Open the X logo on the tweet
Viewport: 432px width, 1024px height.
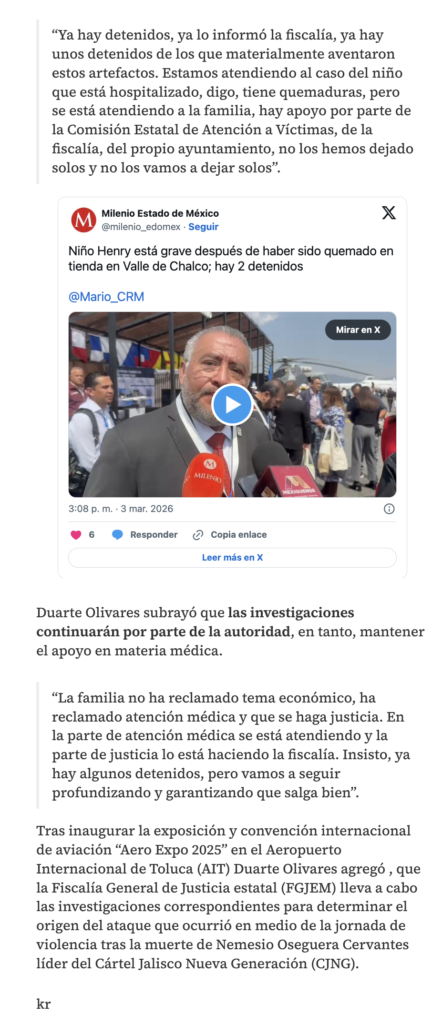pyautogui.click(x=388, y=213)
